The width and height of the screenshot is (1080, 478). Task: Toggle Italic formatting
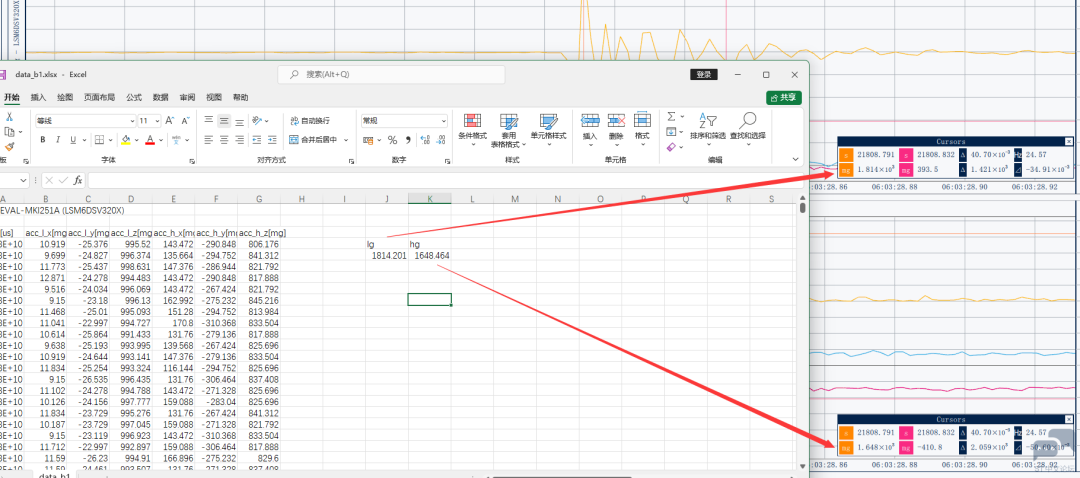pyautogui.click(x=58, y=140)
